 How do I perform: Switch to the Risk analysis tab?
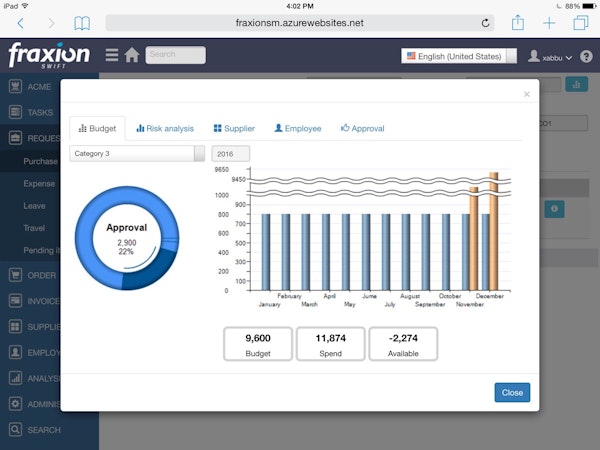click(165, 129)
